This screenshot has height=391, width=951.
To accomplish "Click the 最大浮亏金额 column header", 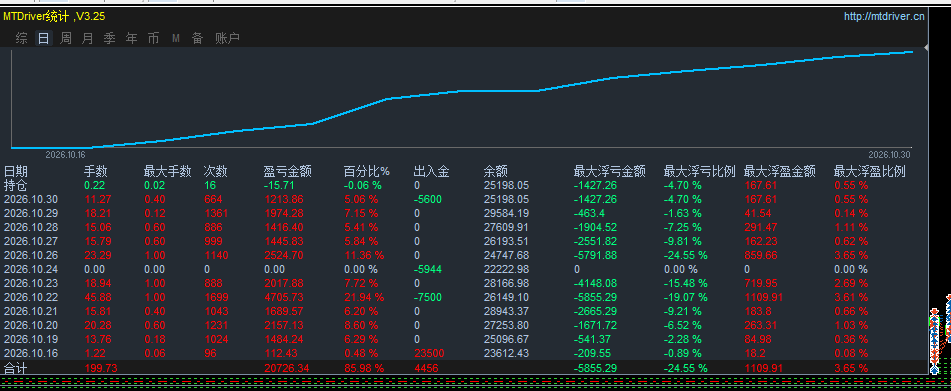I will [x=610, y=172].
